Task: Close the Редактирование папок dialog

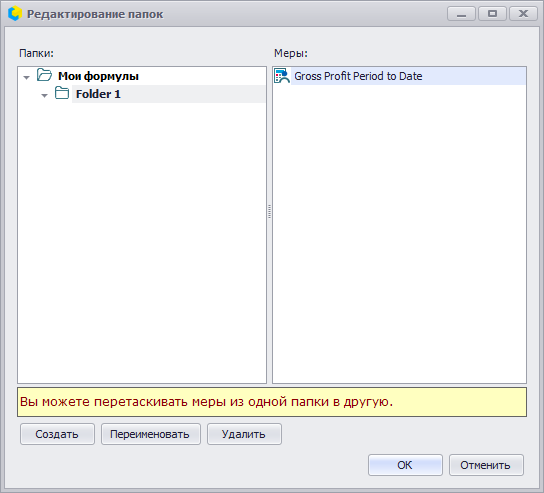Action: [x=523, y=14]
